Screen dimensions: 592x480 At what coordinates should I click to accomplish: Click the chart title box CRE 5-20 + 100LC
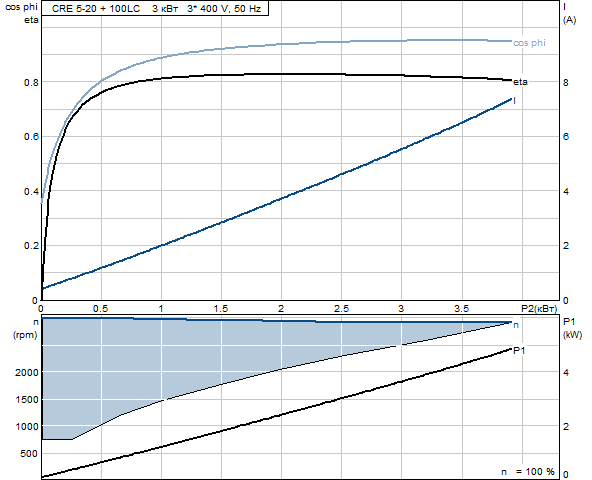[155, 8]
